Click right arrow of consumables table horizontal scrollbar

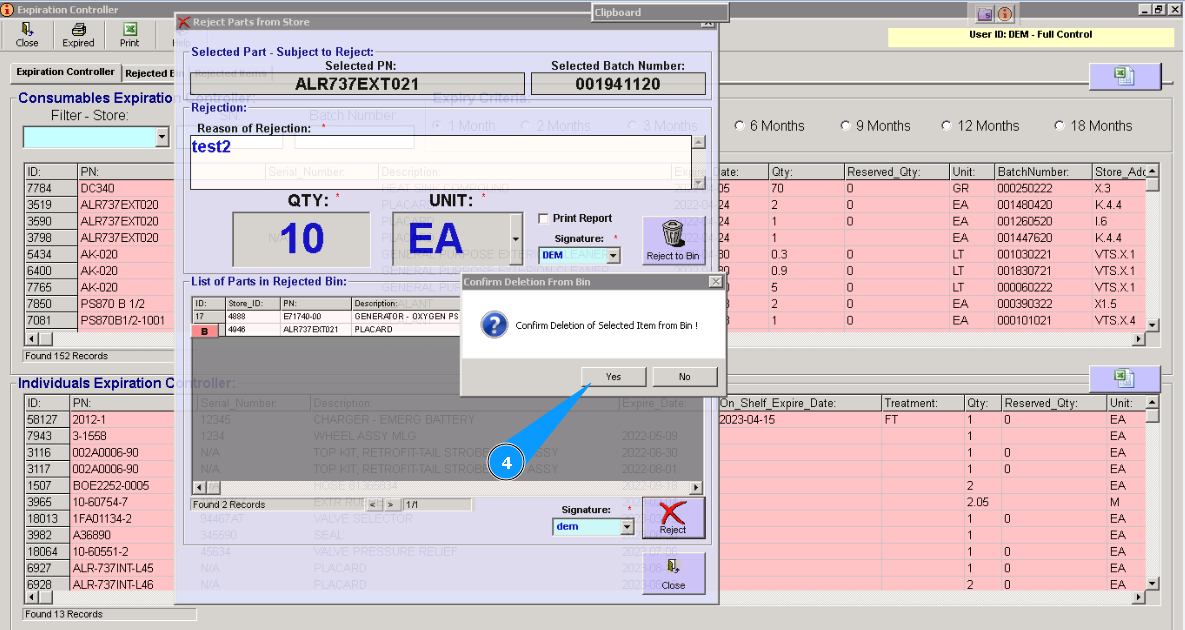tap(1139, 339)
